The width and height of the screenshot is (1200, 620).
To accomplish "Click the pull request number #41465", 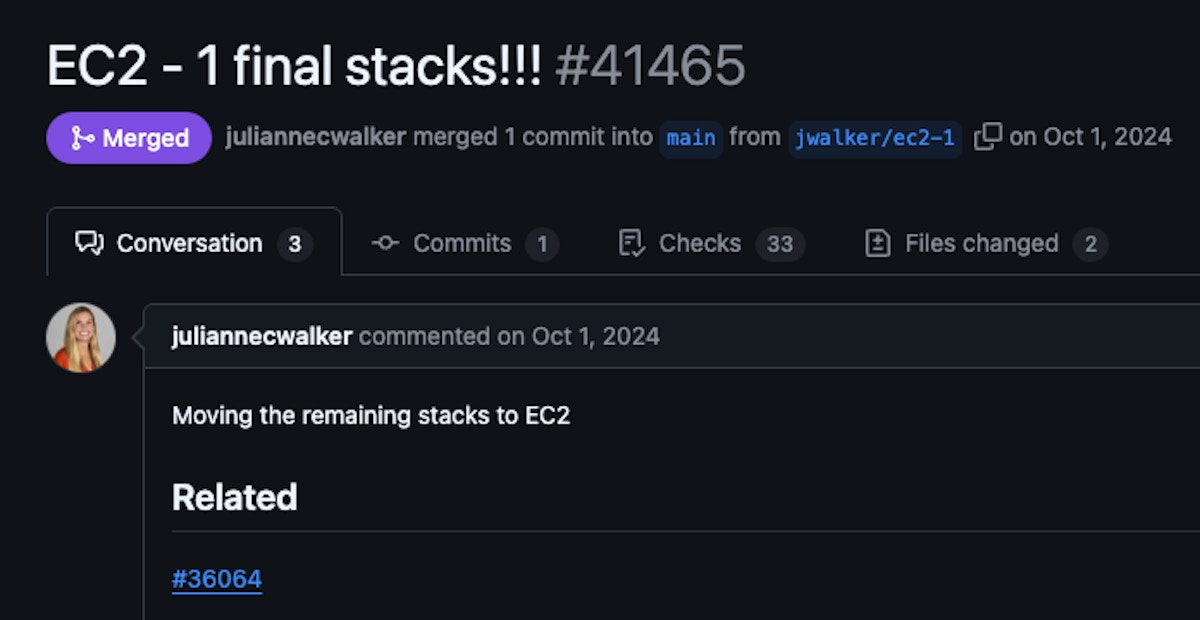I will click(650, 66).
